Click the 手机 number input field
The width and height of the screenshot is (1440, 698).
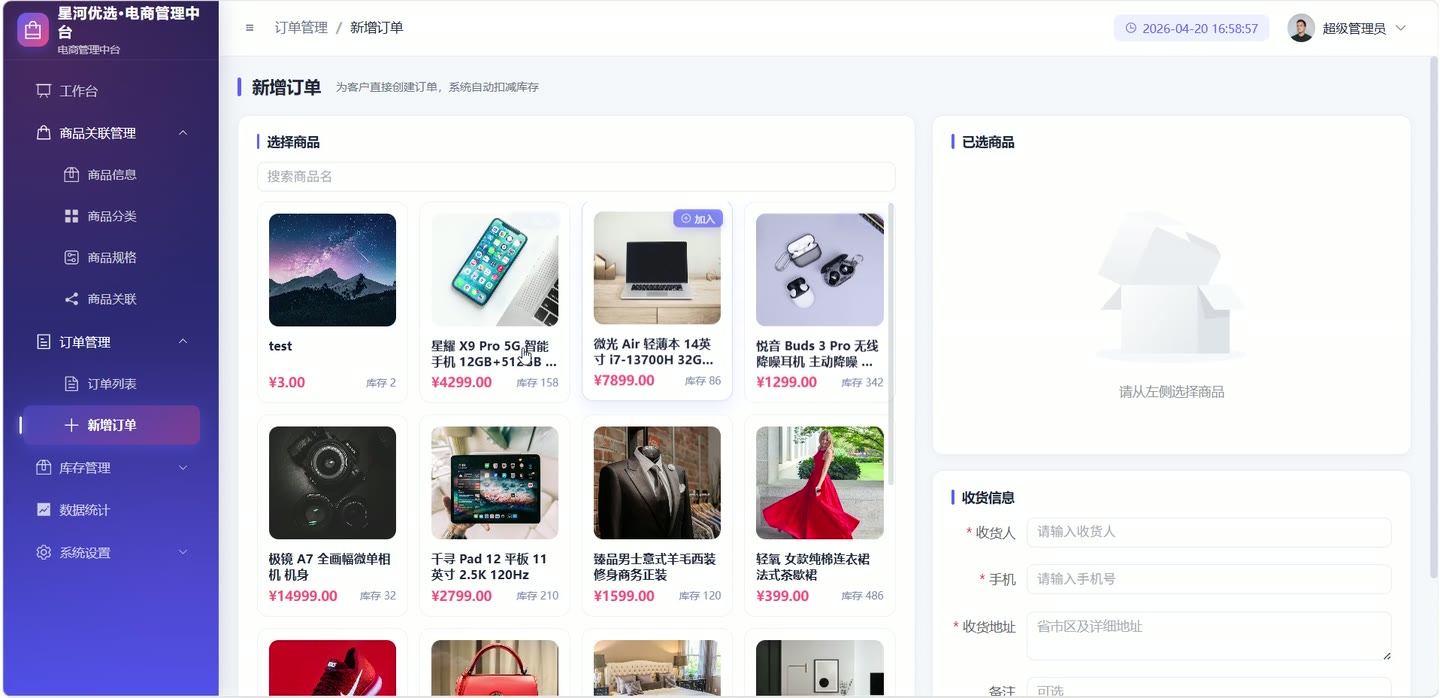coord(1208,579)
